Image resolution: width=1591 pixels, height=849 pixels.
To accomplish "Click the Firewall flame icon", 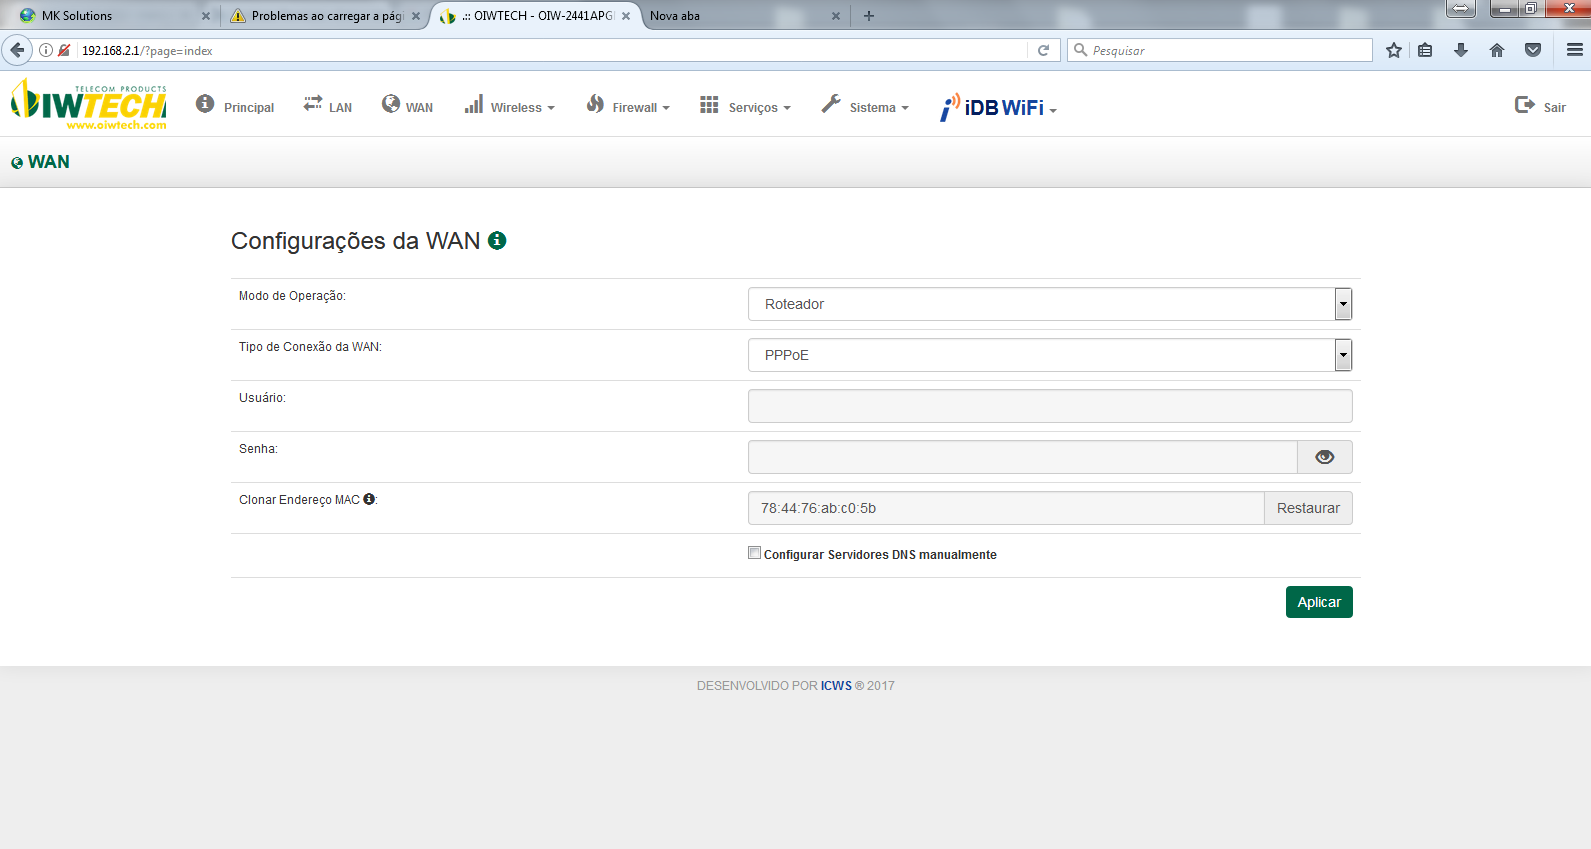I will (x=595, y=103).
